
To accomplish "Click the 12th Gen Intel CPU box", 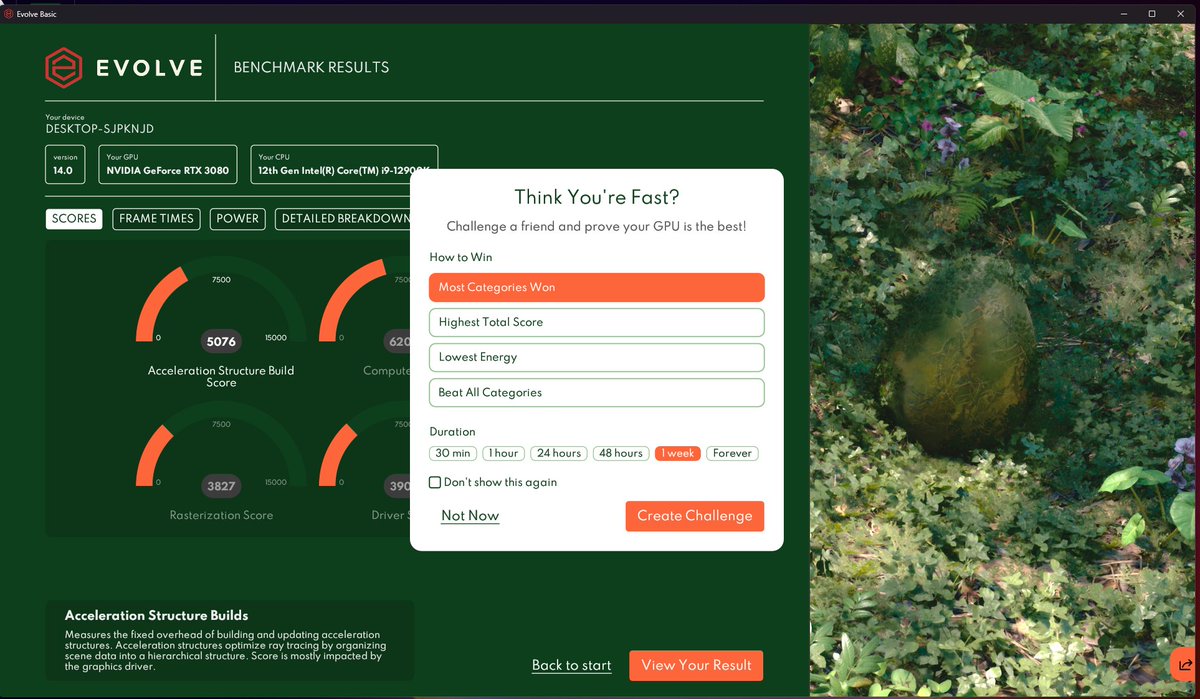I will pyautogui.click(x=344, y=165).
